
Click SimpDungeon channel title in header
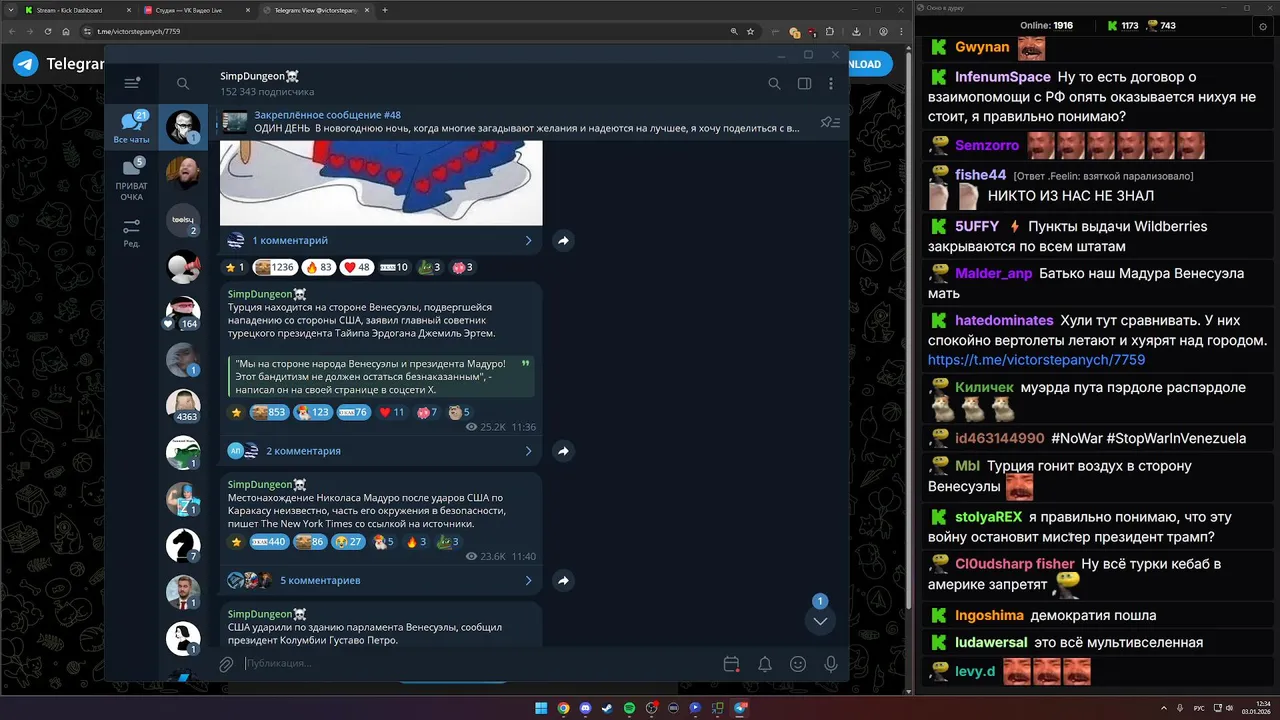click(x=259, y=76)
